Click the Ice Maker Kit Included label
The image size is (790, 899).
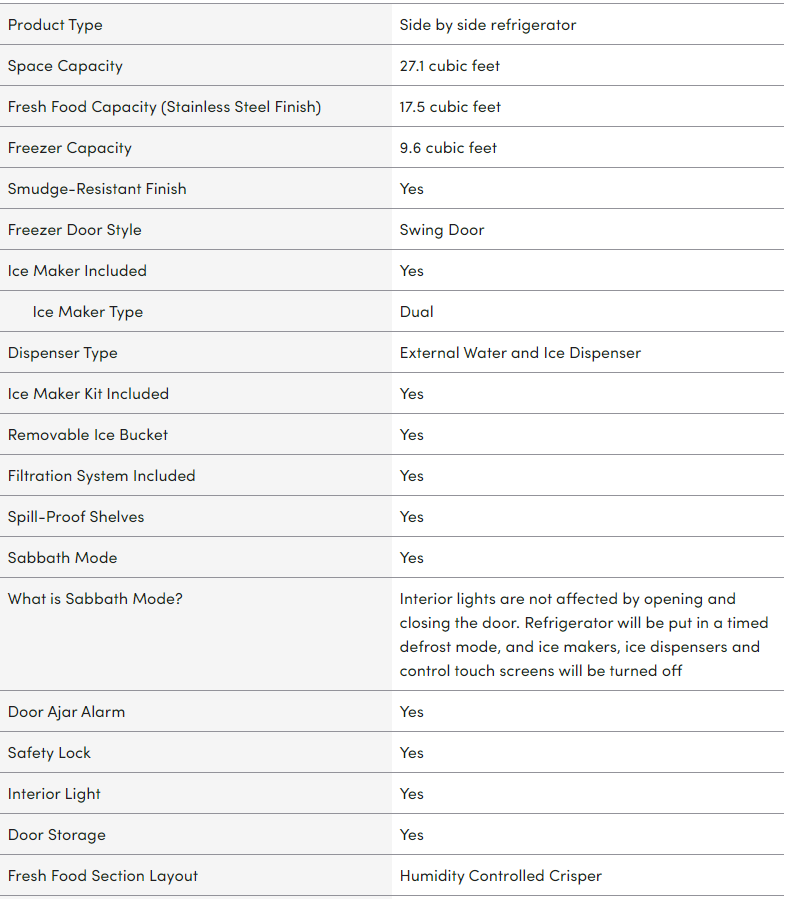click(88, 394)
